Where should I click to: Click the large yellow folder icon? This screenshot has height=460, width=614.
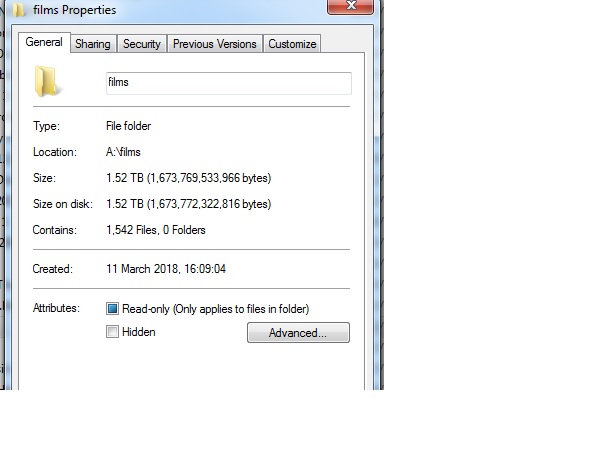tap(47, 81)
